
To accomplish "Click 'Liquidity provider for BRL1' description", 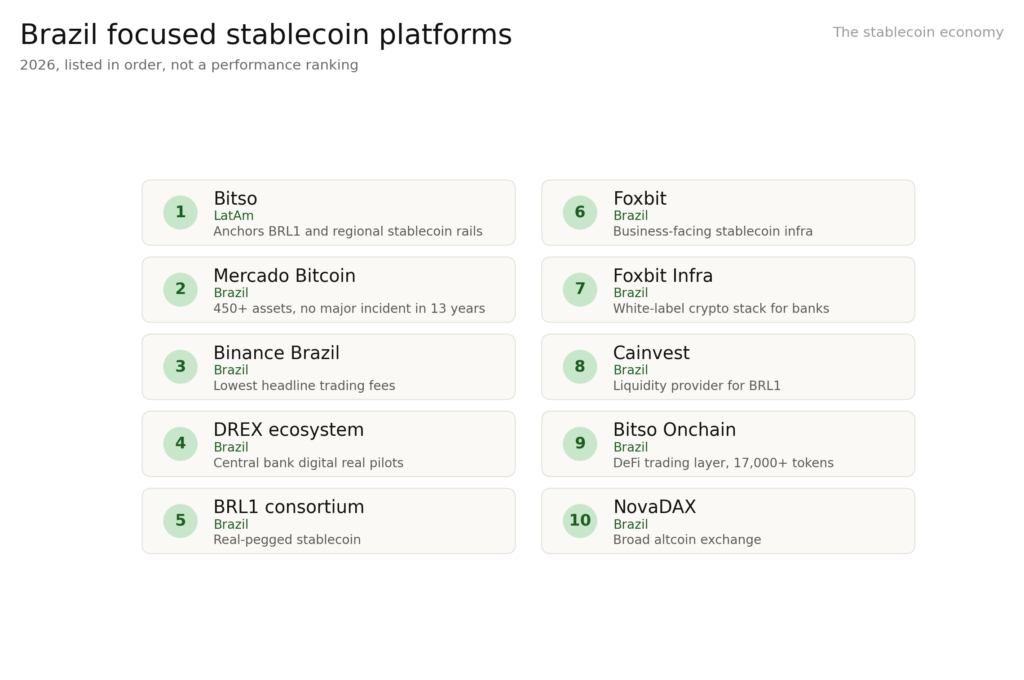I will [x=697, y=385].
